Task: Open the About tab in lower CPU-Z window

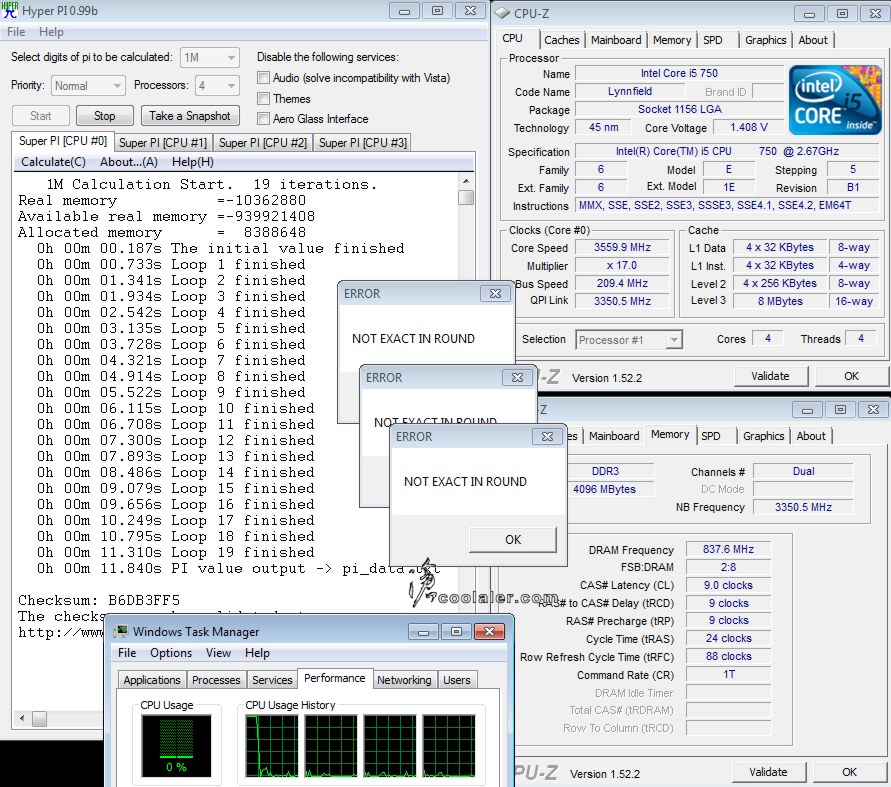Action: tap(811, 436)
